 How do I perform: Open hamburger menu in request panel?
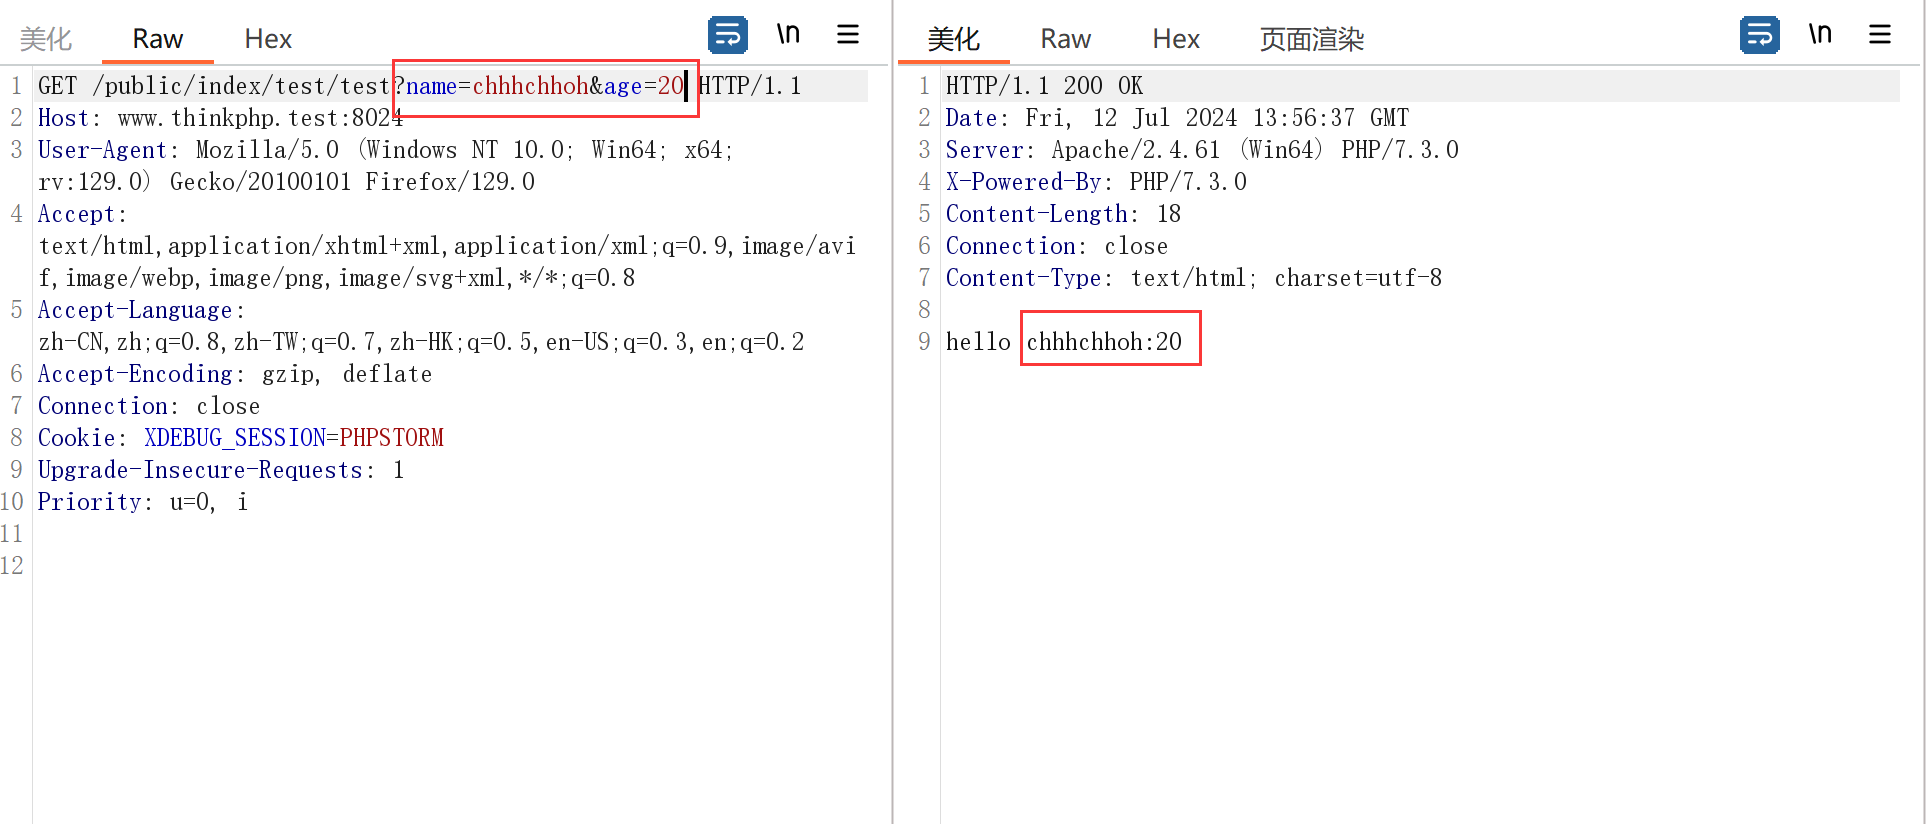[848, 35]
